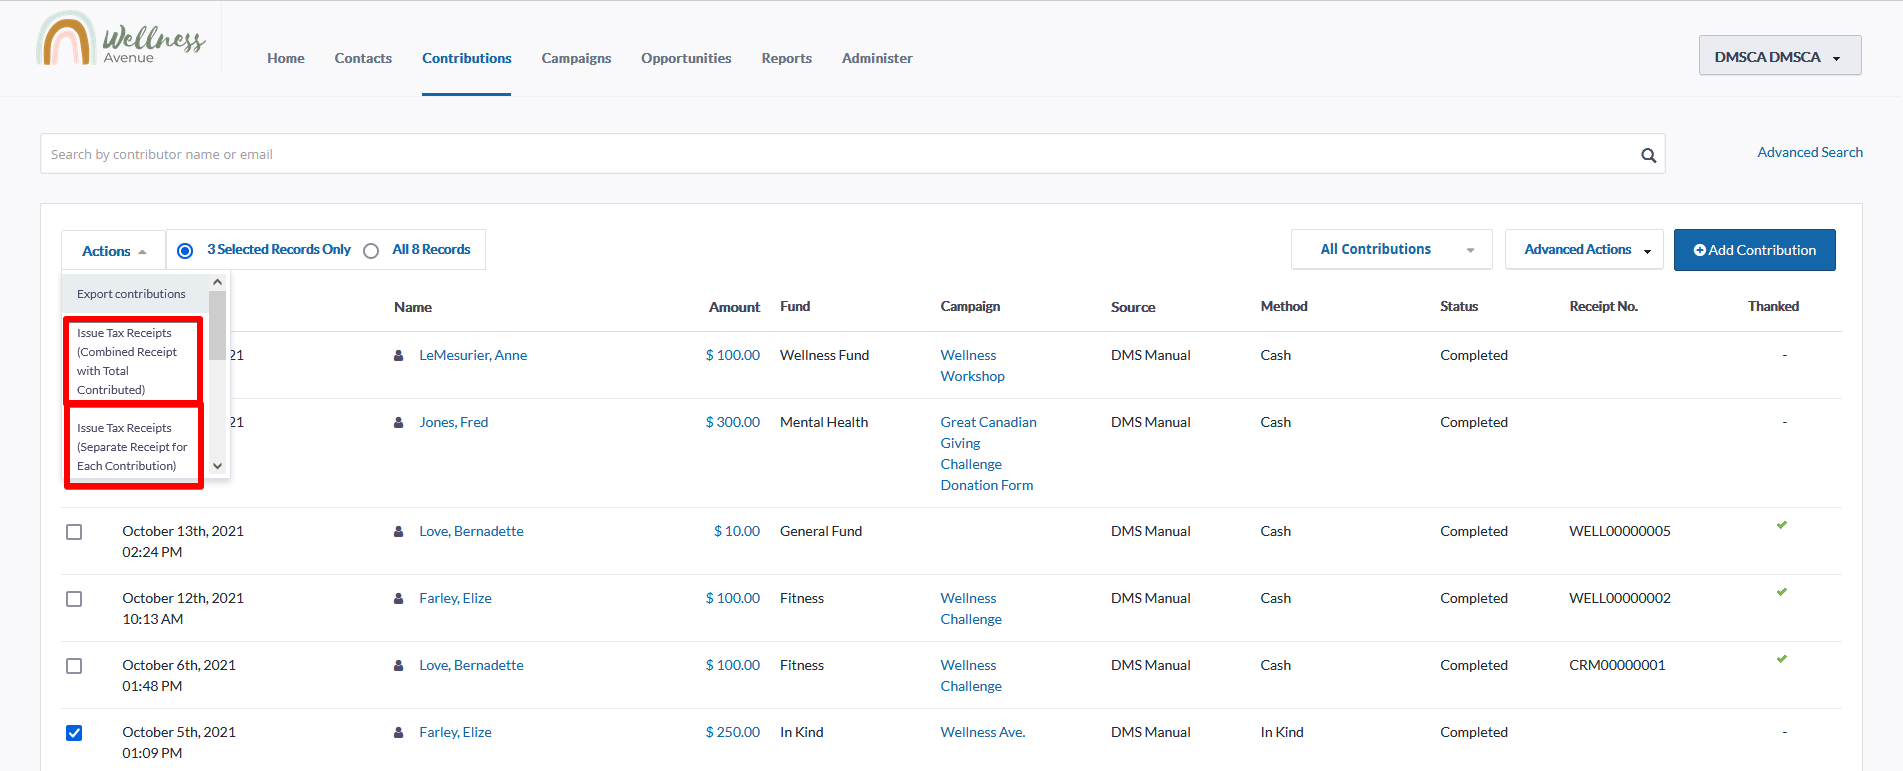The height and width of the screenshot is (771, 1903).
Task: Click the person icon in the October 13th row
Action: [398, 531]
